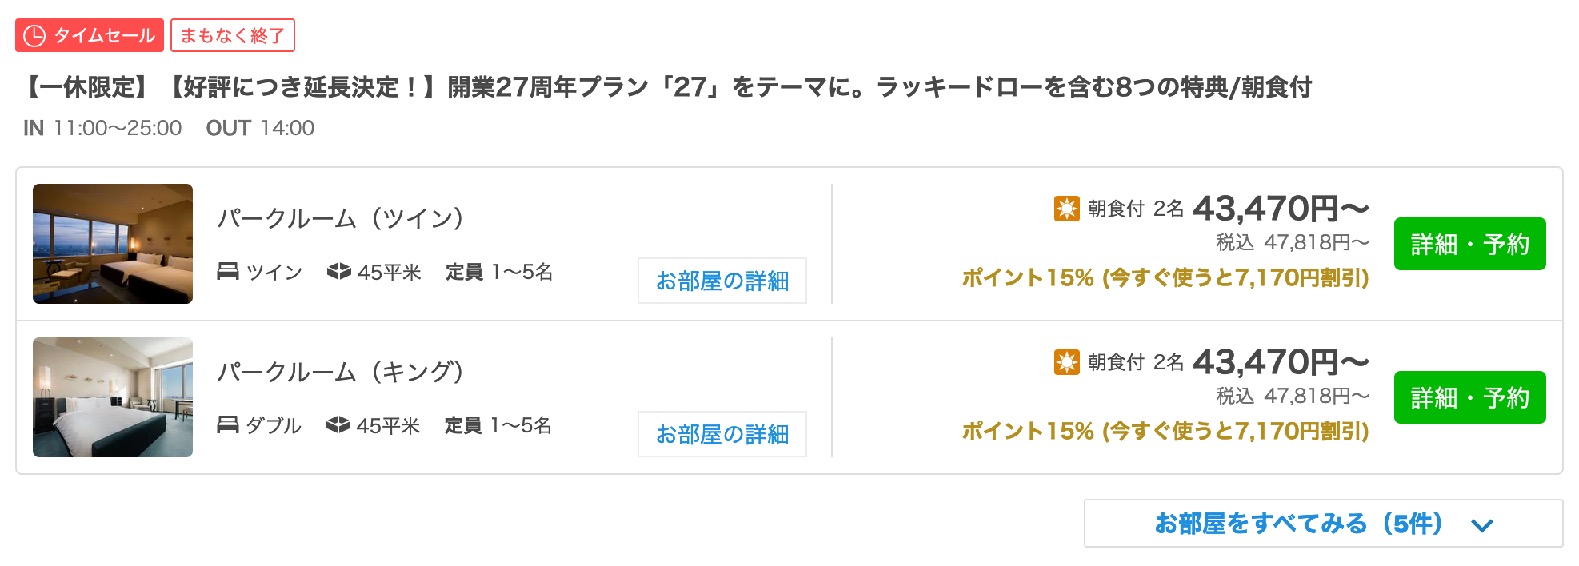Screen dimensions: 1579x566
Task: Select the パークルーム（キング） room name
Action: coord(340,372)
